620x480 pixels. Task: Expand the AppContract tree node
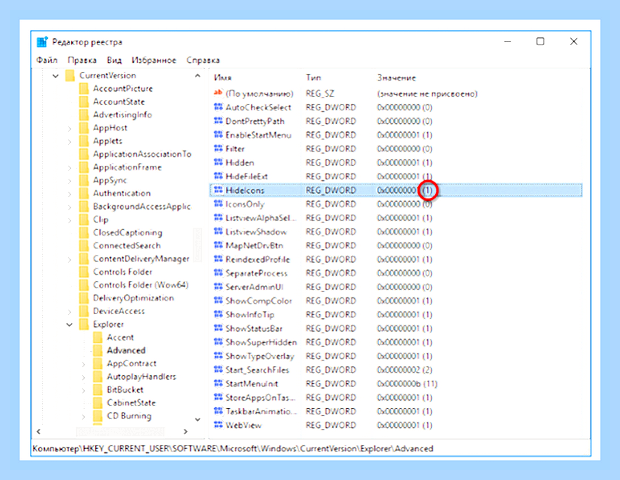point(83,364)
